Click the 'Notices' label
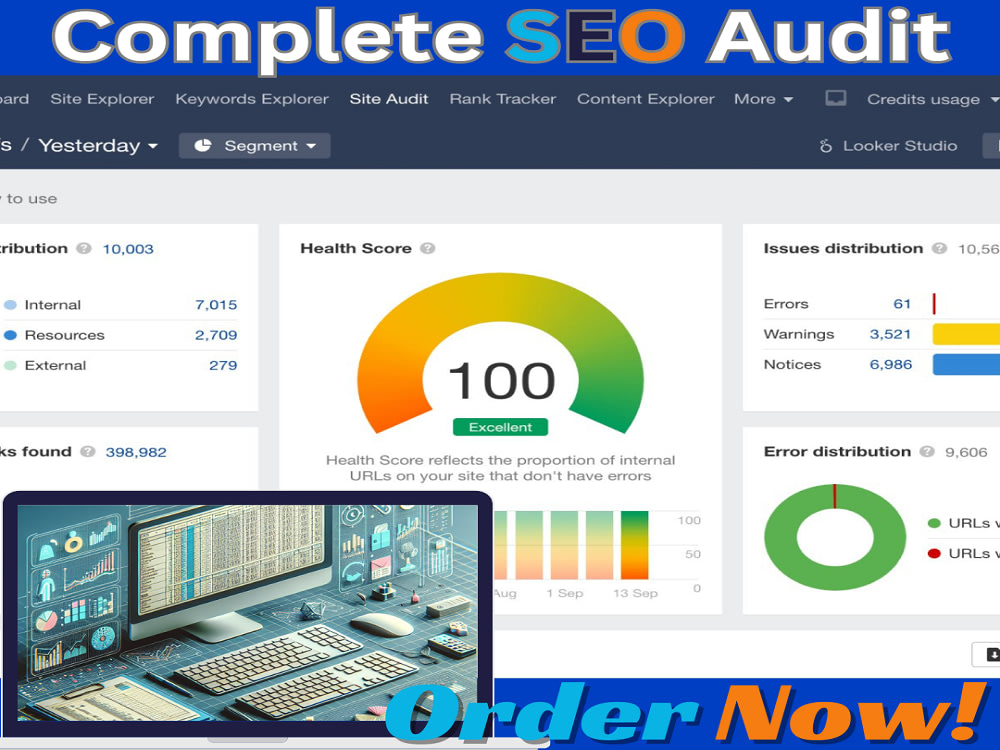The width and height of the screenshot is (1000, 750). (792, 364)
